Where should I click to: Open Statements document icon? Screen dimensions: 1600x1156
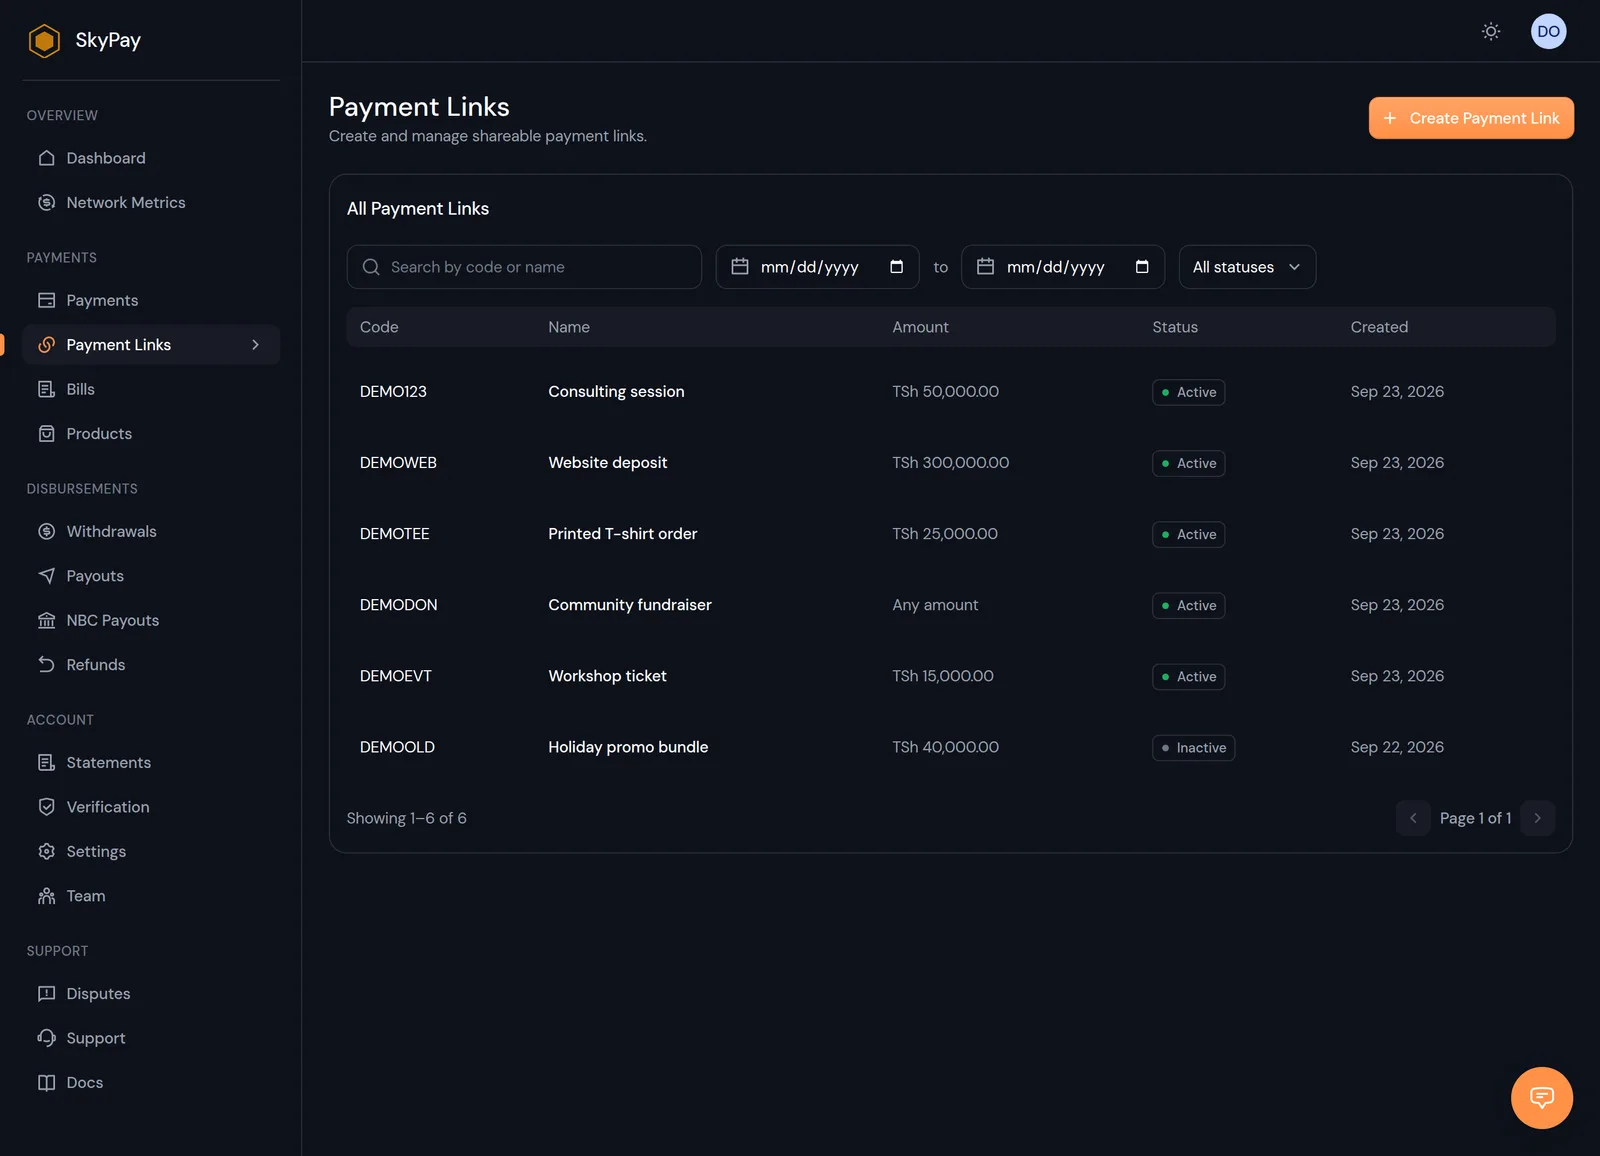pyautogui.click(x=46, y=762)
